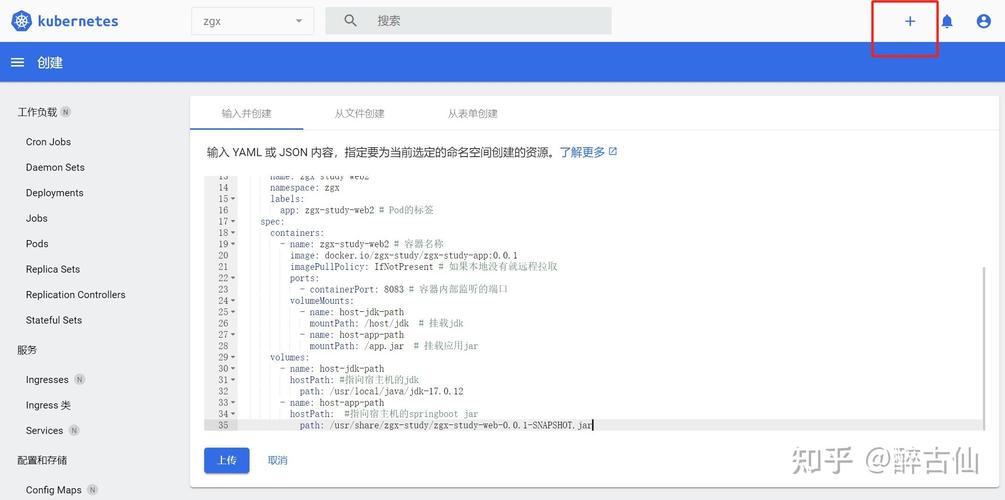Screen dimensions: 1005x500
Task: Open Config Maps in sidebar
Action: 54,490
